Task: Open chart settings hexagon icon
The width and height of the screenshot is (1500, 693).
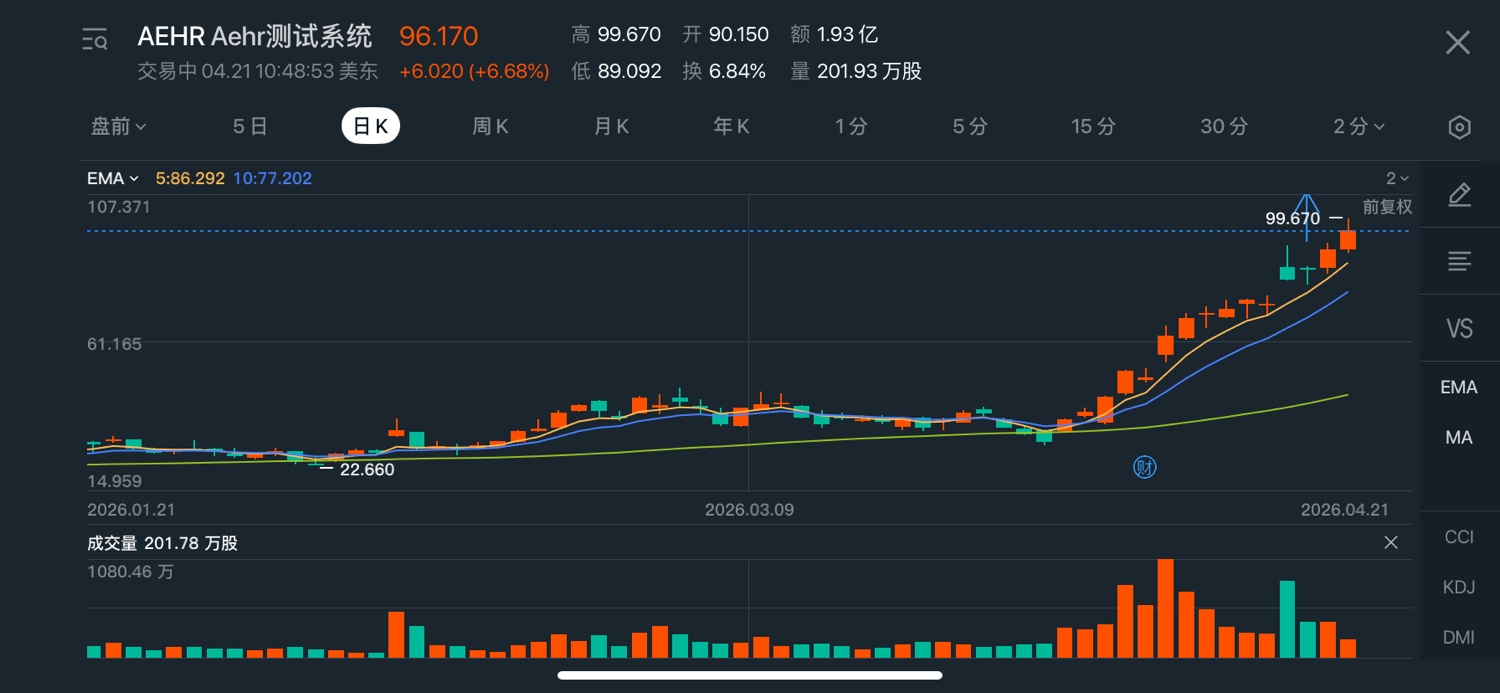Action: click(1459, 127)
